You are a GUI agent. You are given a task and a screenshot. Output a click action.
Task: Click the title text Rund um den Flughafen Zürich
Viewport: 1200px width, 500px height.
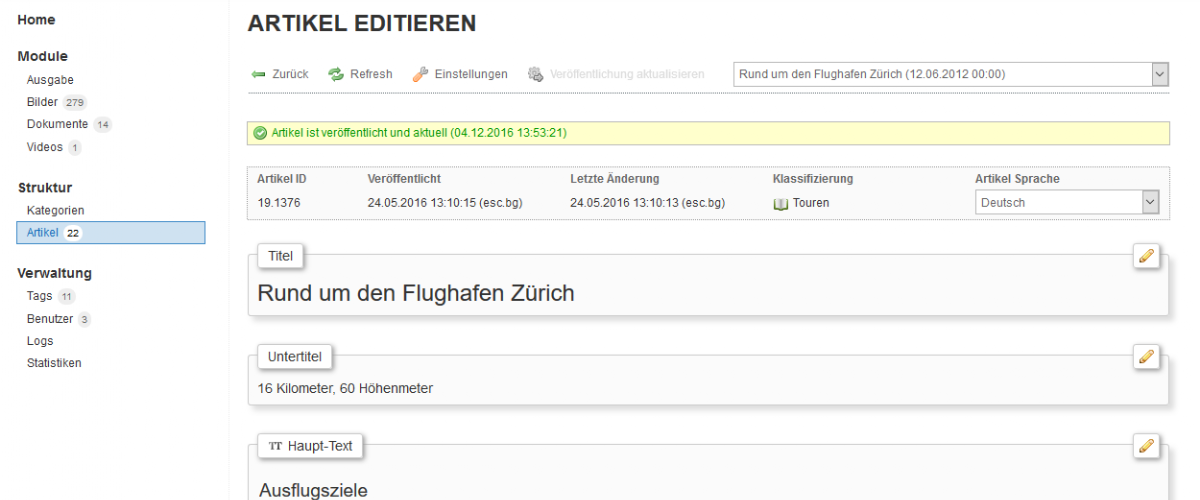(x=415, y=294)
